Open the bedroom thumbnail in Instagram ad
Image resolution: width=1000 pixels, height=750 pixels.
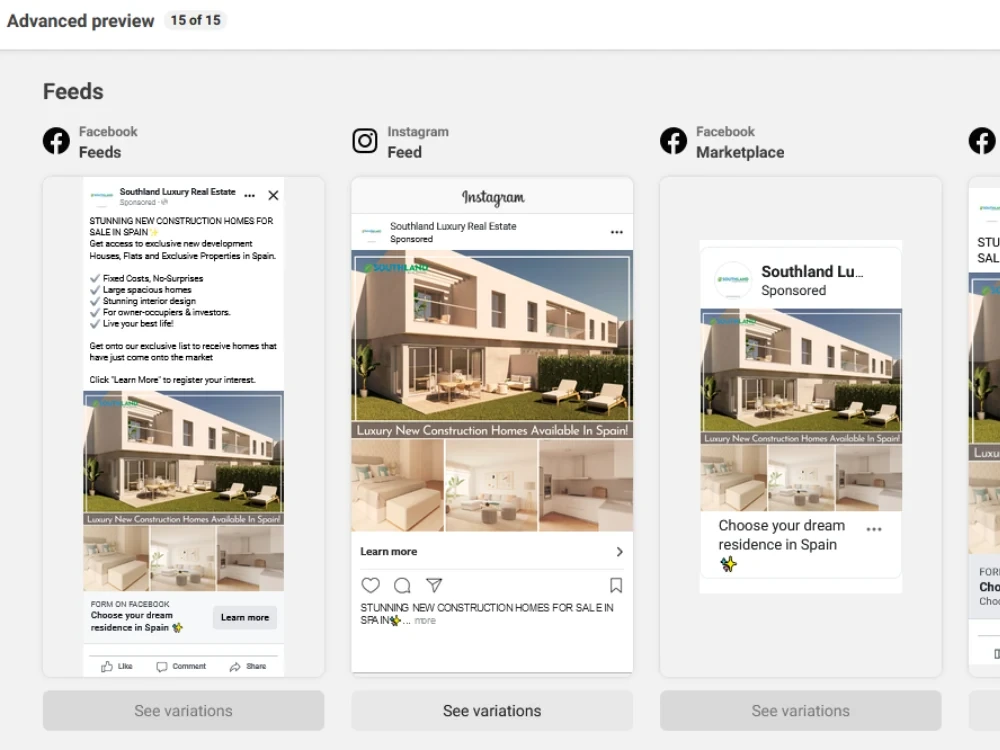(x=397, y=485)
